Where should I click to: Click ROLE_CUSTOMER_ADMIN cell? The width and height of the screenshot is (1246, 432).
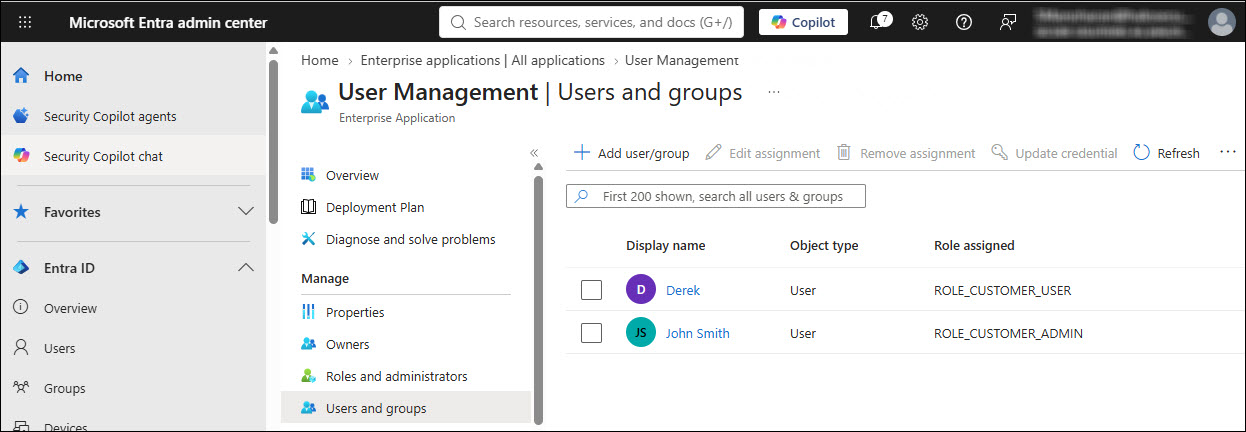[1008, 333]
